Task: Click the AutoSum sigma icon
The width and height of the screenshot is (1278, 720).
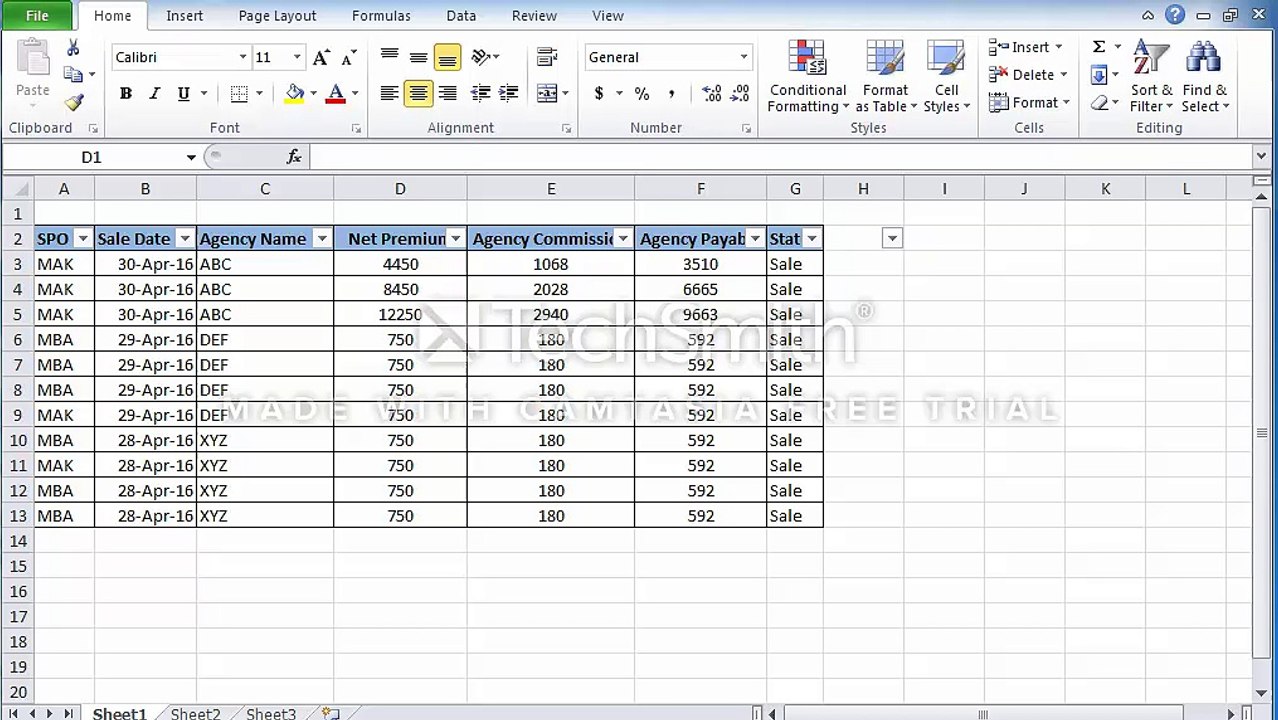Action: coord(1099,47)
